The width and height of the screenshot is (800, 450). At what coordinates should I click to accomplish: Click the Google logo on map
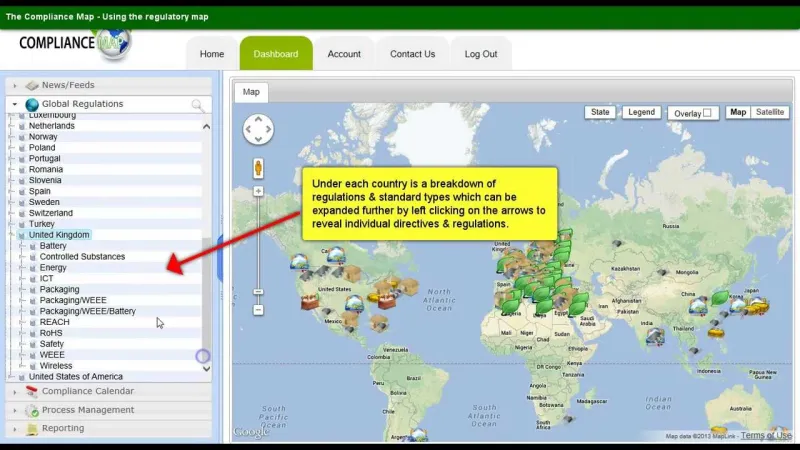[x=251, y=432]
